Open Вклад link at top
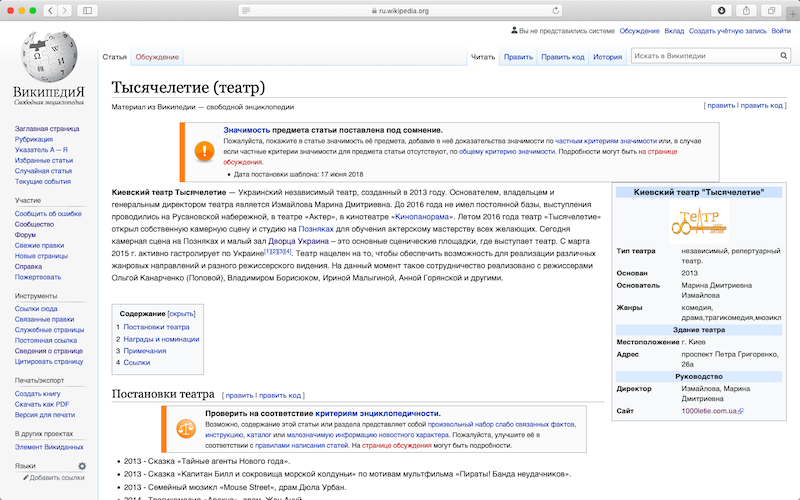This screenshot has height=500, width=800. pos(674,31)
